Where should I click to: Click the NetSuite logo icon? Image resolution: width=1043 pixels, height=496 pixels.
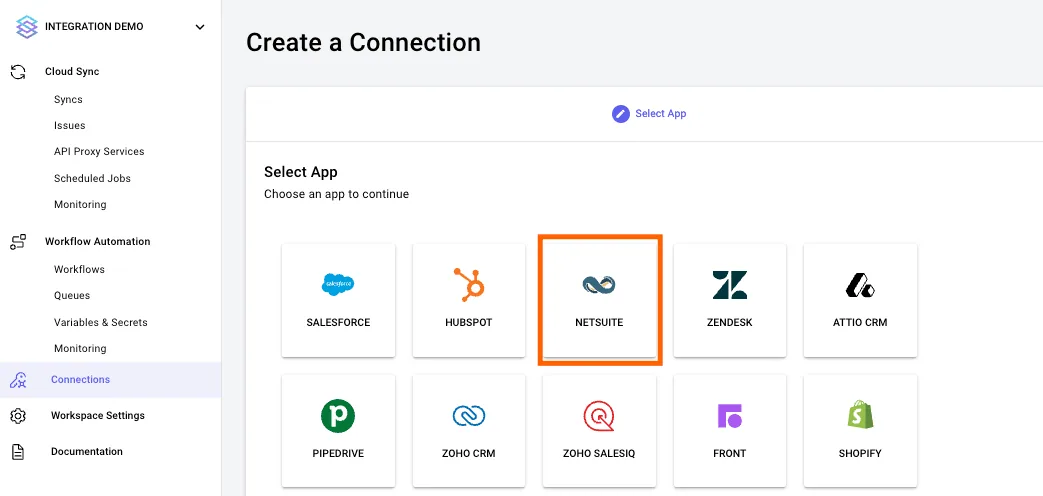pos(599,285)
